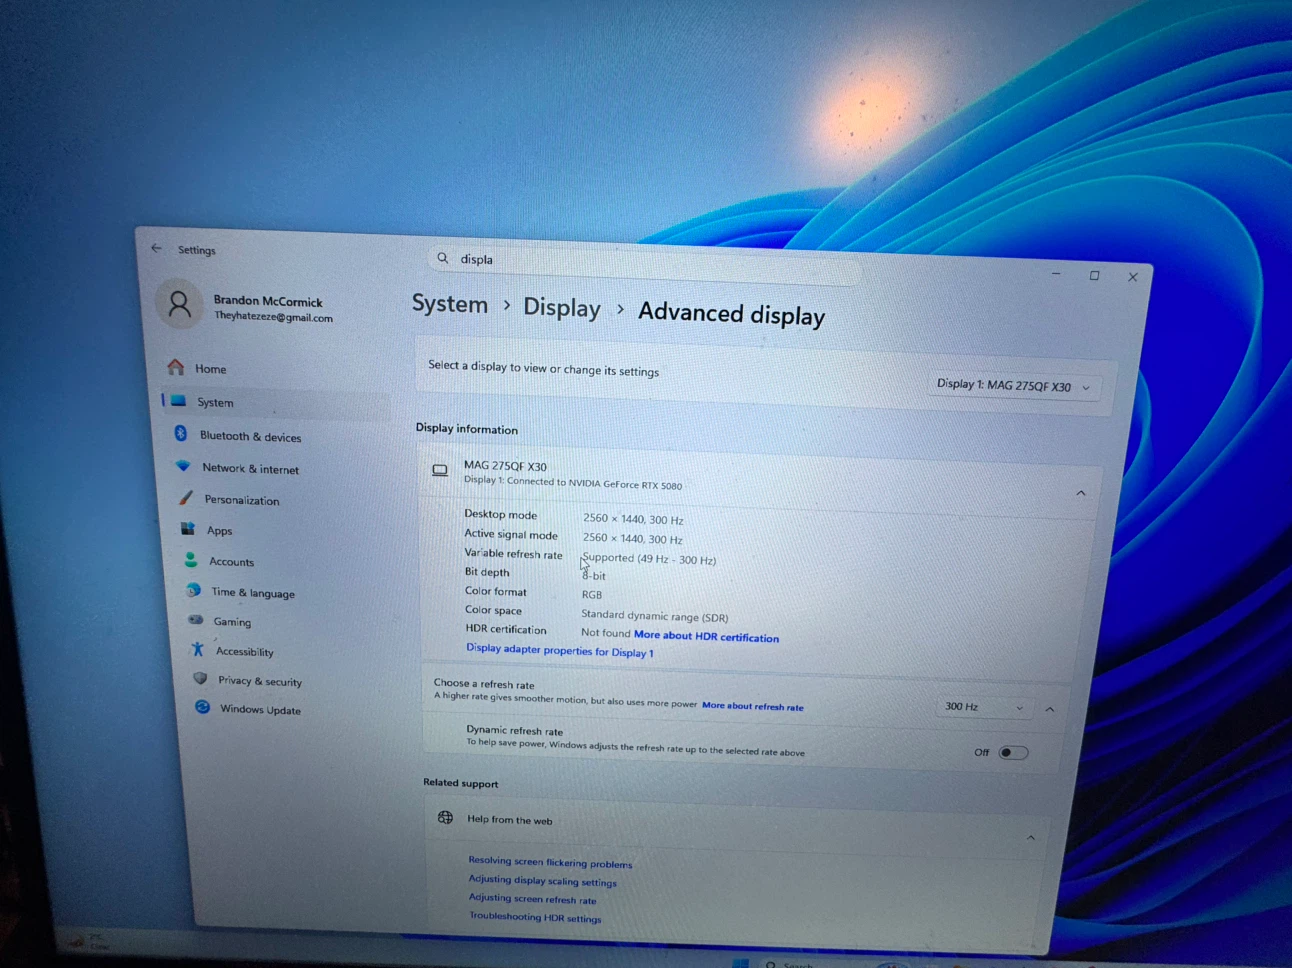Collapse the Choose a refresh rate section
1292x968 pixels.
[x=1050, y=709]
